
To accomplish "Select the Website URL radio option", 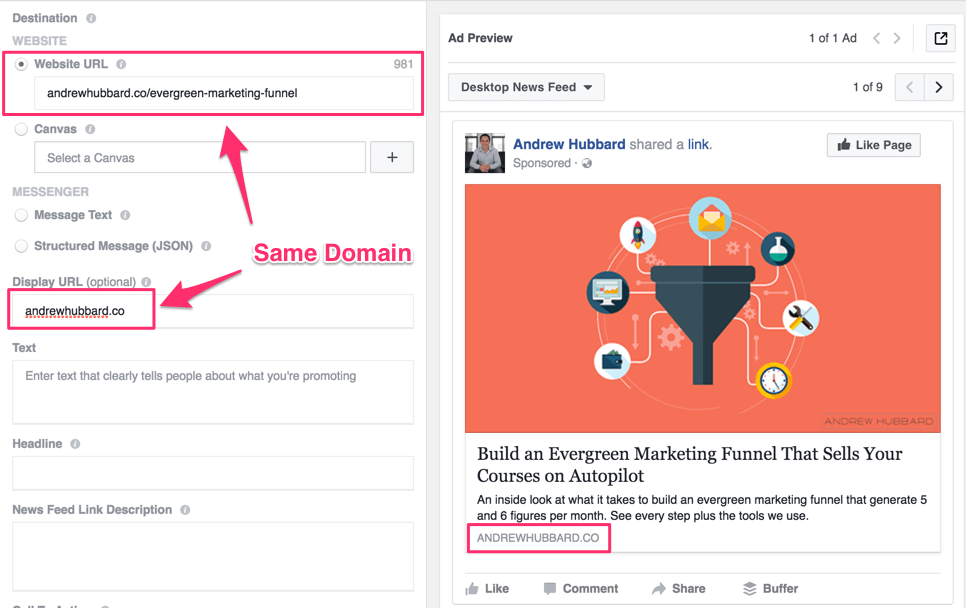I will (x=21, y=64).
